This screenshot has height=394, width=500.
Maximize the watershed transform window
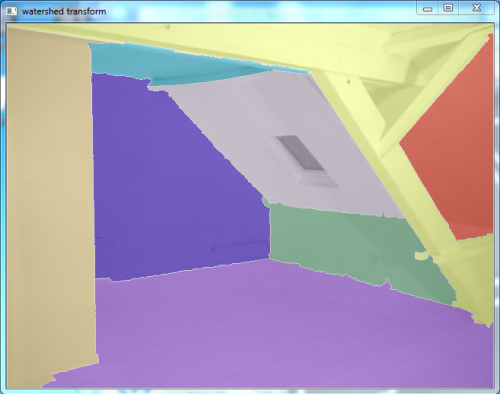coord(448,8)
